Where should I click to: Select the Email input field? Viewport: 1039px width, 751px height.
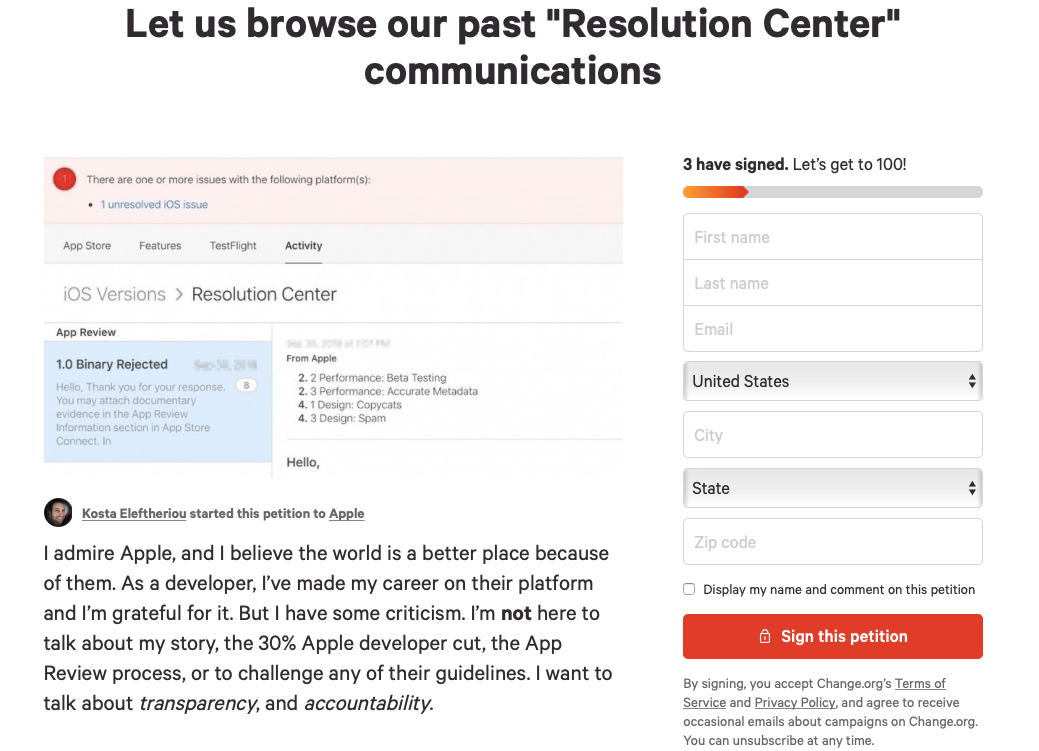(x=832, y=329)
